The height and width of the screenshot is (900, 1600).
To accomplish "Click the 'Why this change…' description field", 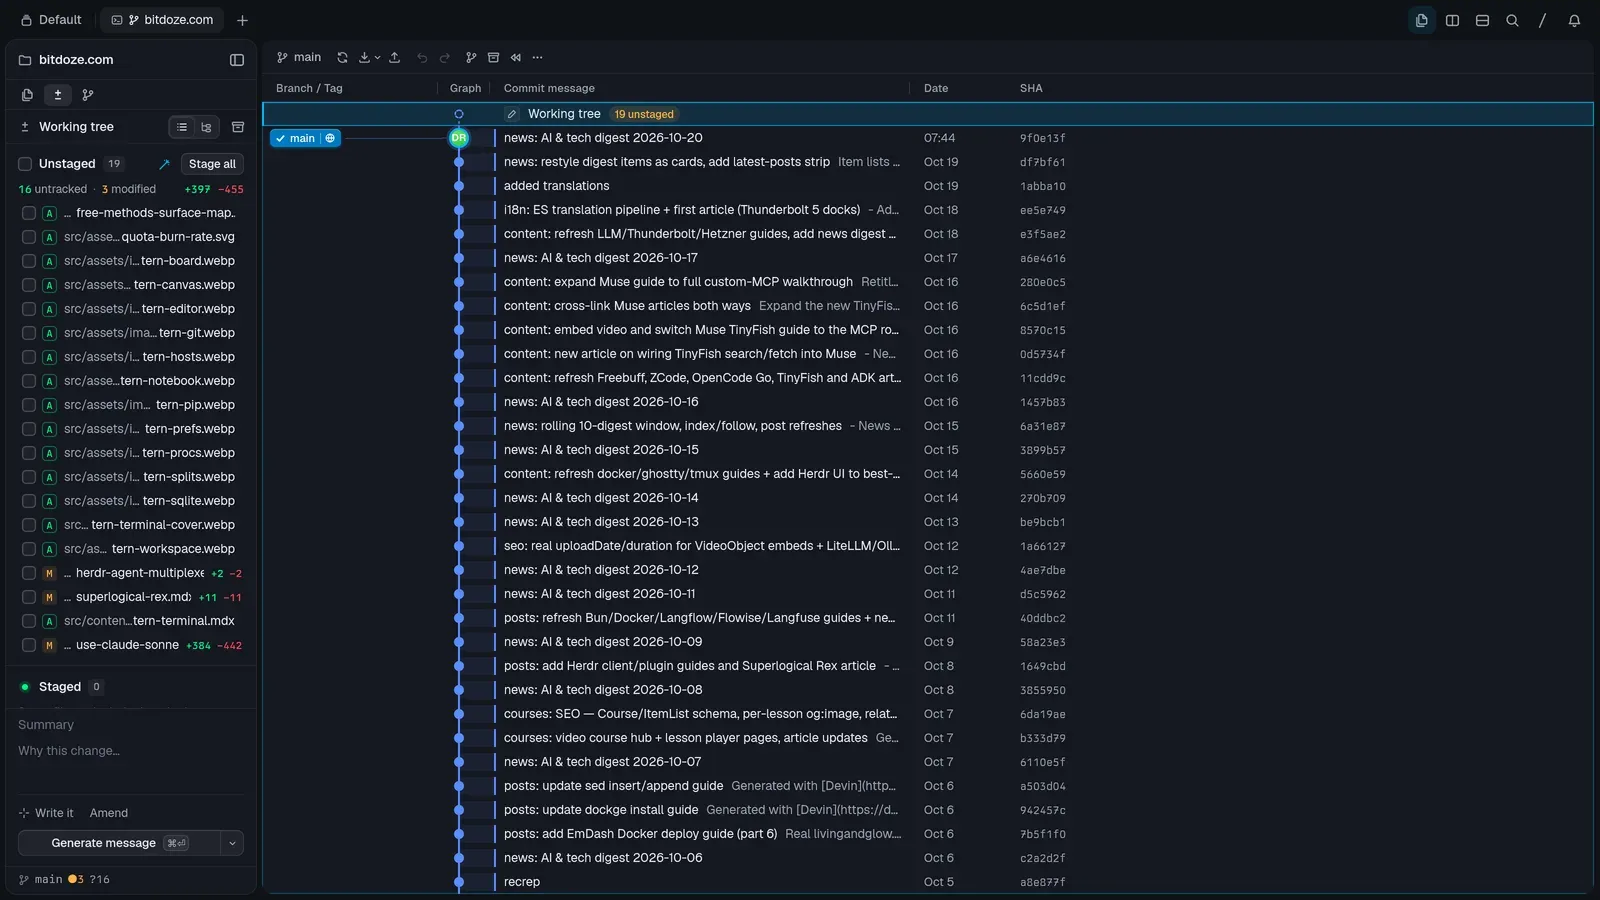I will [131, 751].
